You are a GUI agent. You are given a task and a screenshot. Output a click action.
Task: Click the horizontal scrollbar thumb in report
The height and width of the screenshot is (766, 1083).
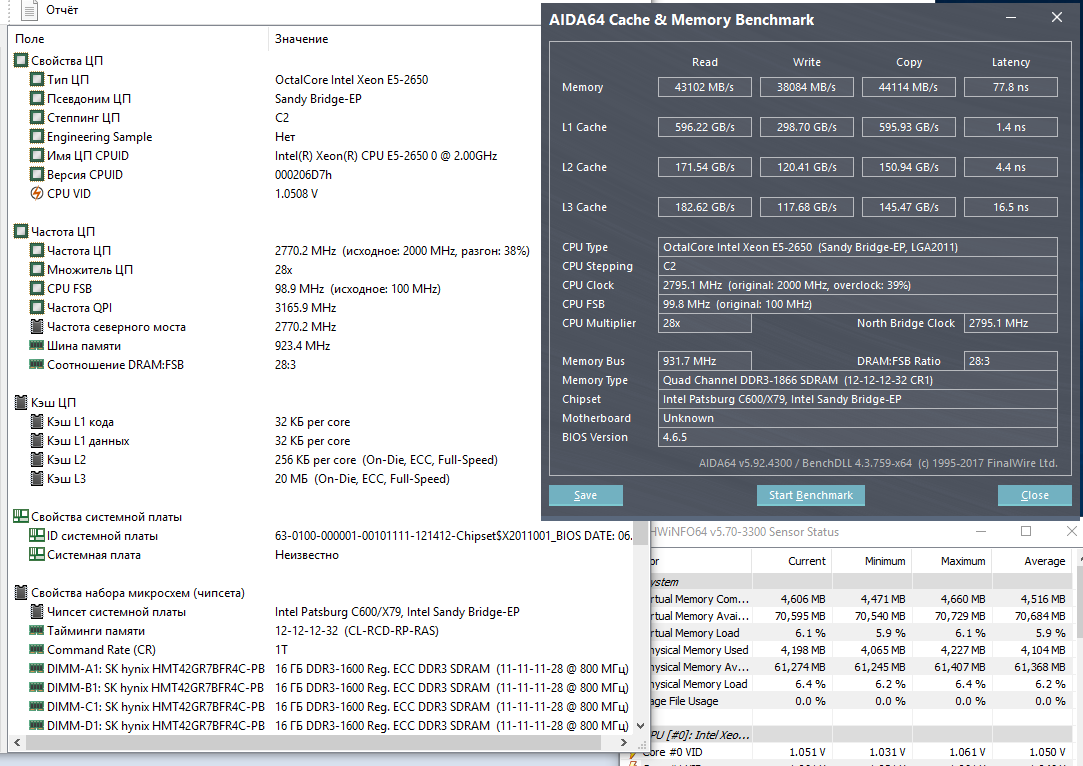pyautogui.click(x=313, y=743)
